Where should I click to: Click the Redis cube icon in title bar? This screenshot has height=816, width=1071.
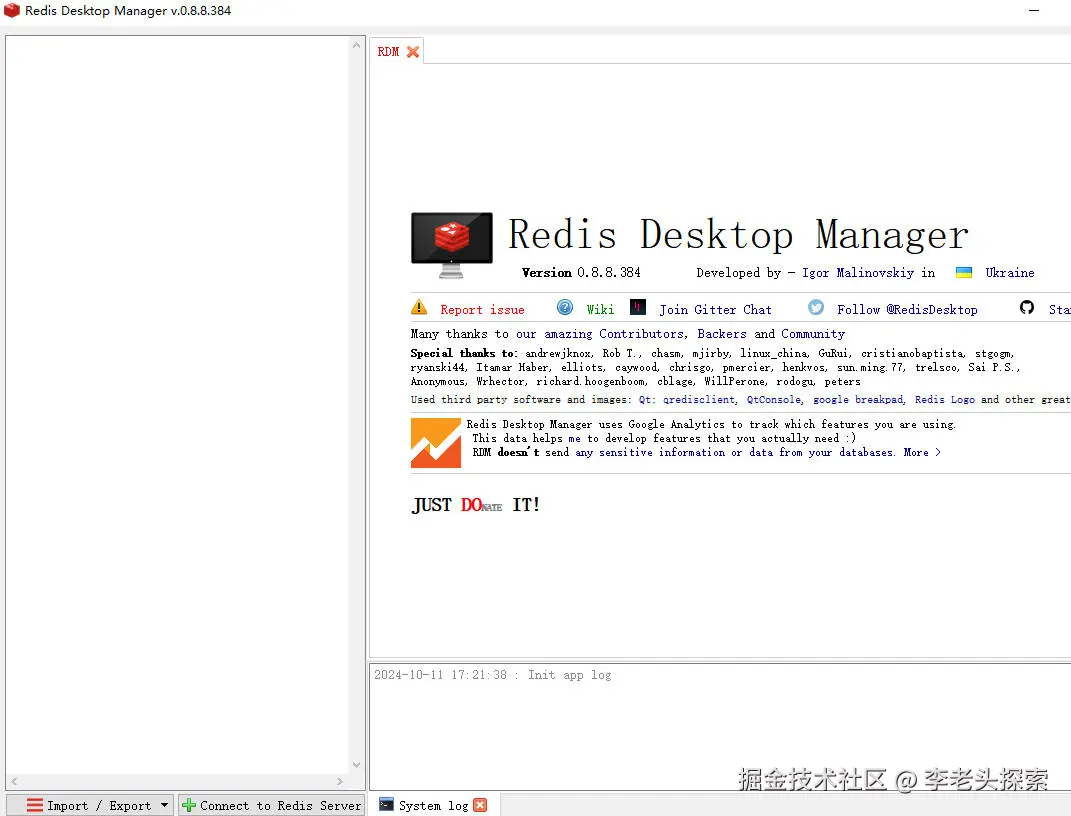(12, 10)
